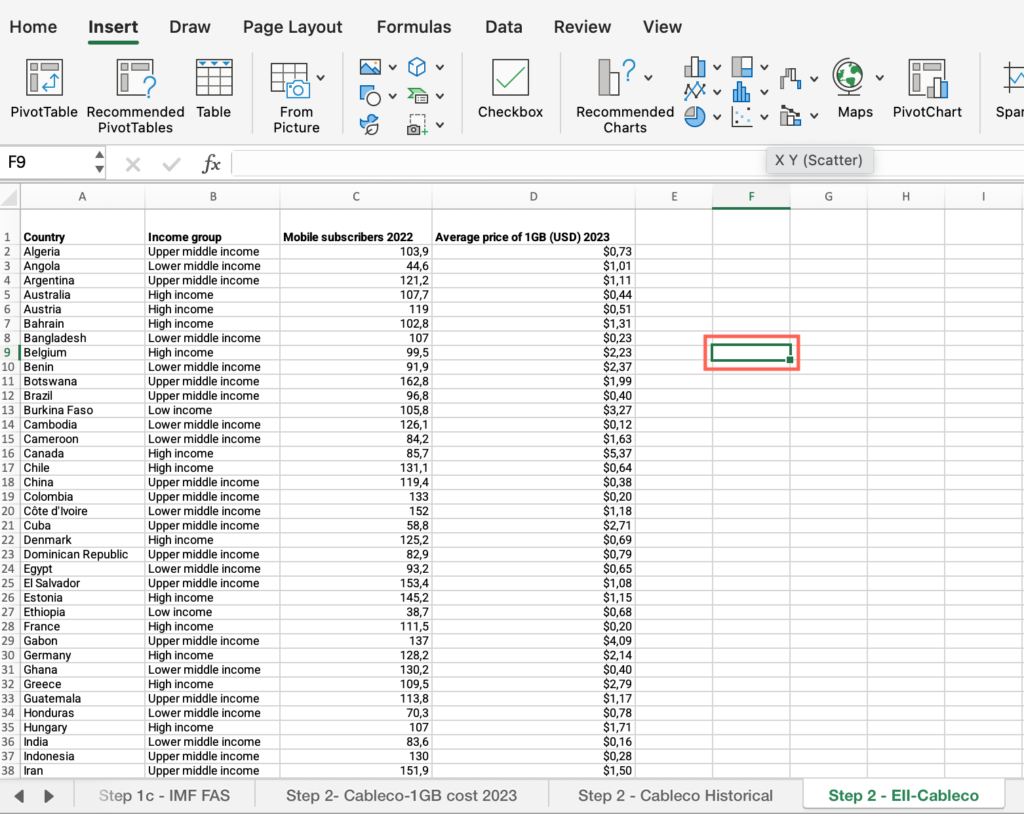Open sheet Step 1c - IMF FAS

tap(165, 796)
